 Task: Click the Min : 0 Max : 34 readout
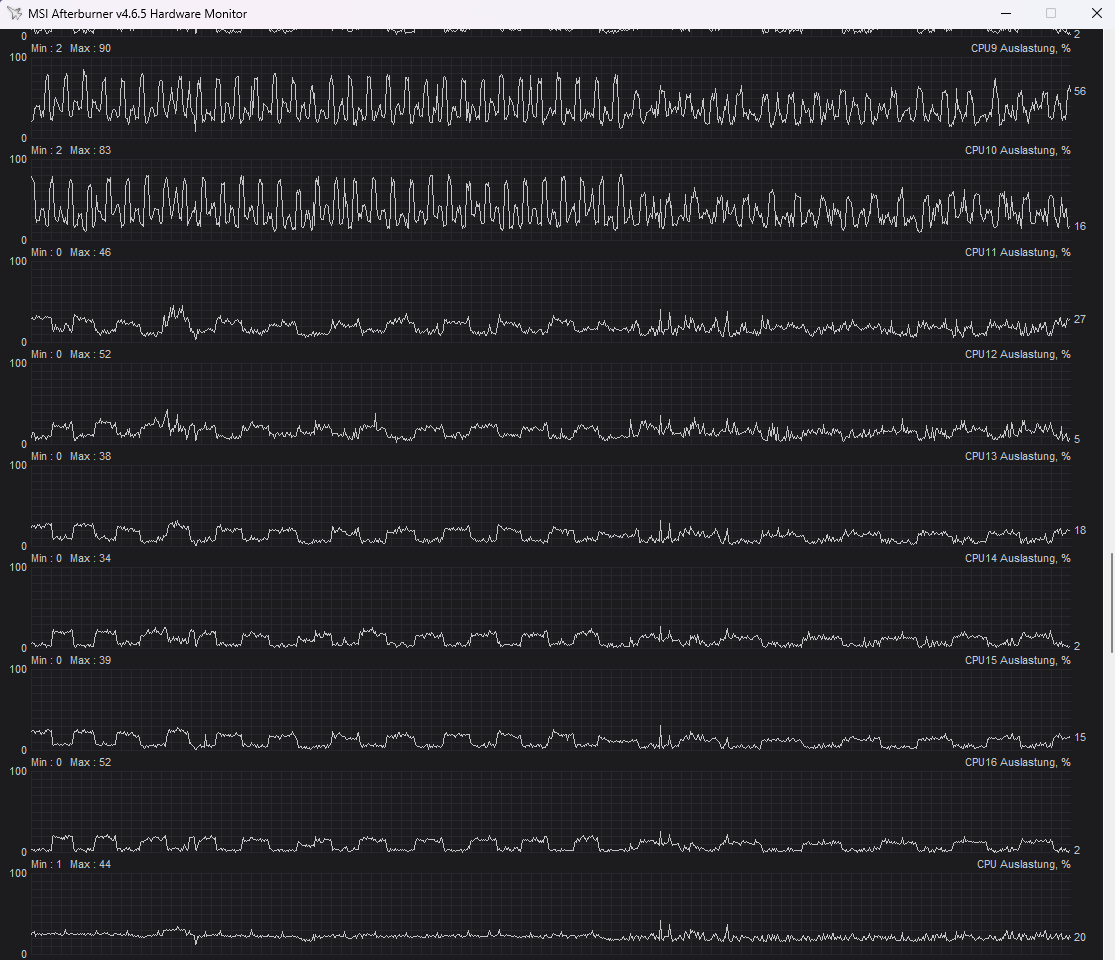[x=71, y=558]
